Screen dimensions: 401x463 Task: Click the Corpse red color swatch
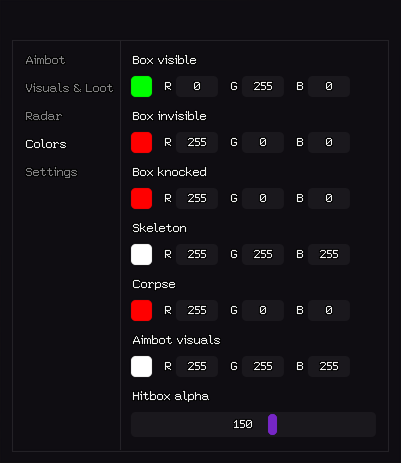pos(142,311)
